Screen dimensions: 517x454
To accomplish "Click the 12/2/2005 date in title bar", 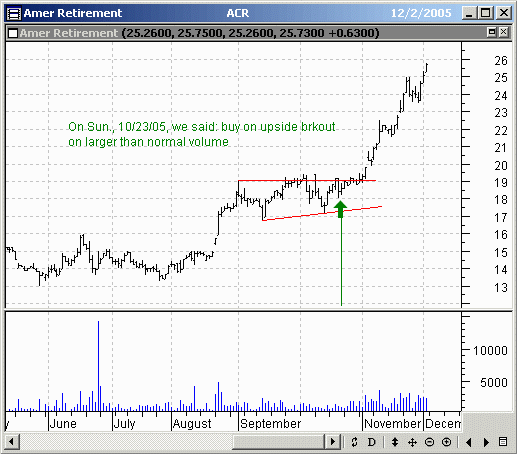I will pos(421,13).
